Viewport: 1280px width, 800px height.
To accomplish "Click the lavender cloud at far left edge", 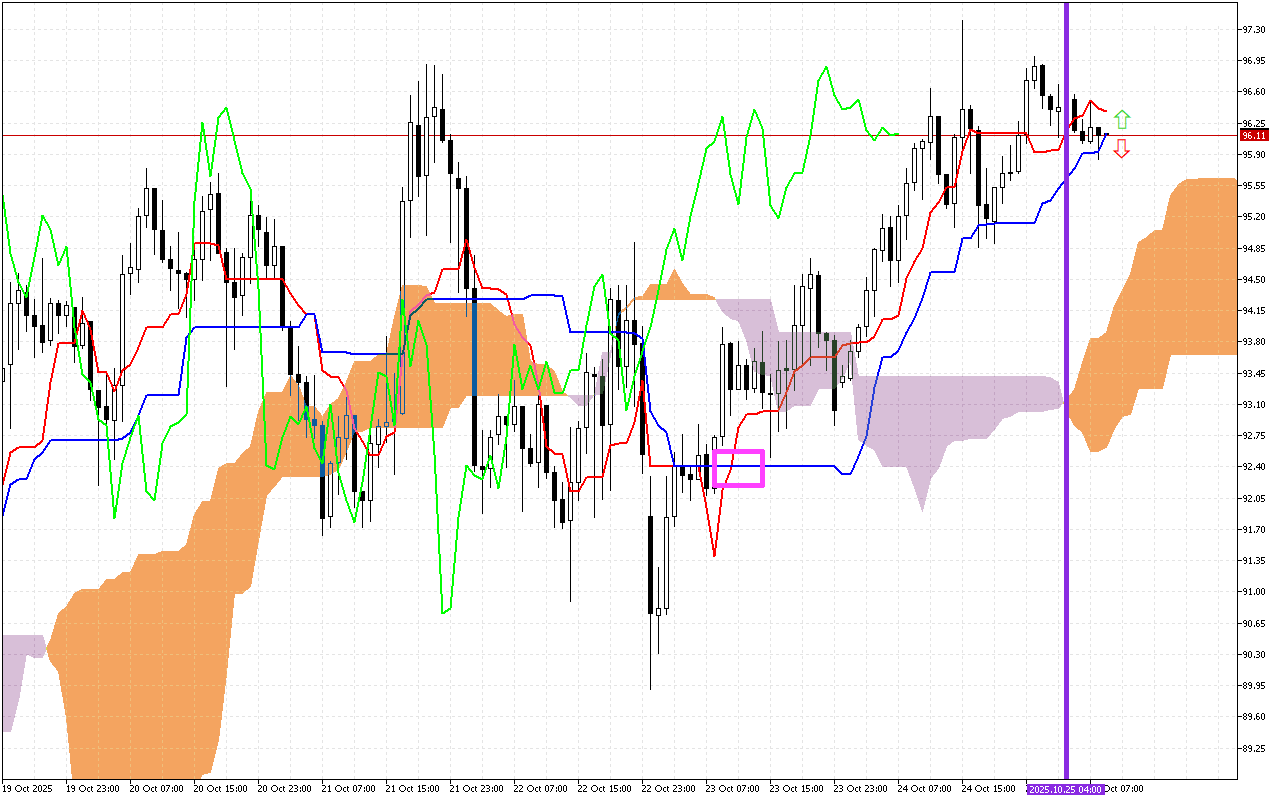I will (15, 670).
